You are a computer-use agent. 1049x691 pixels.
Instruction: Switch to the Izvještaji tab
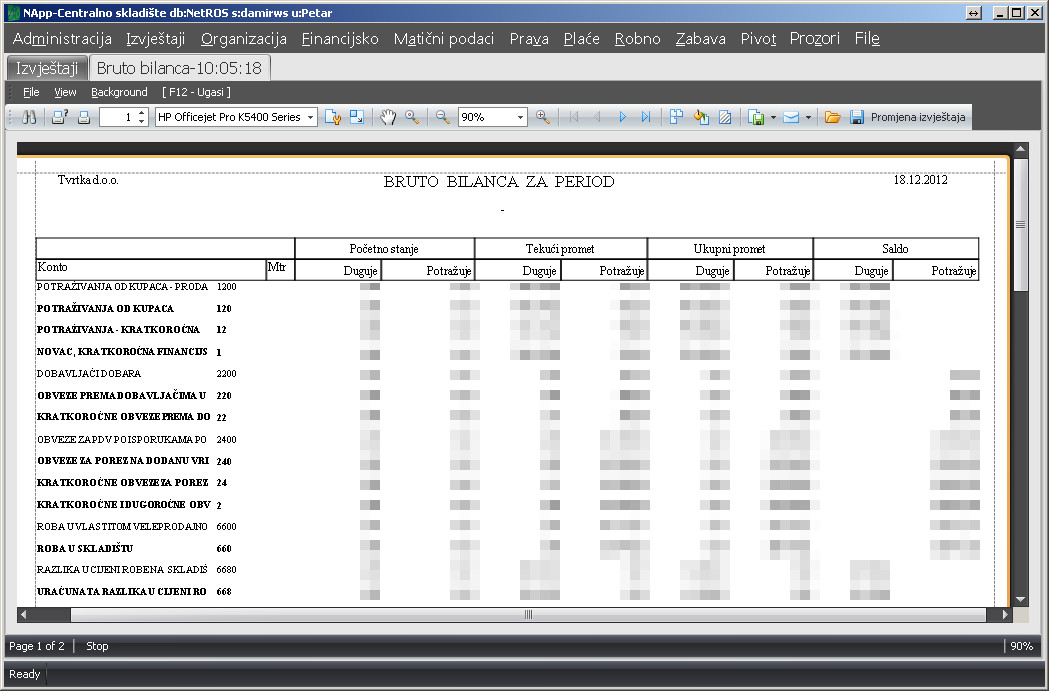[x=47, y=68]
